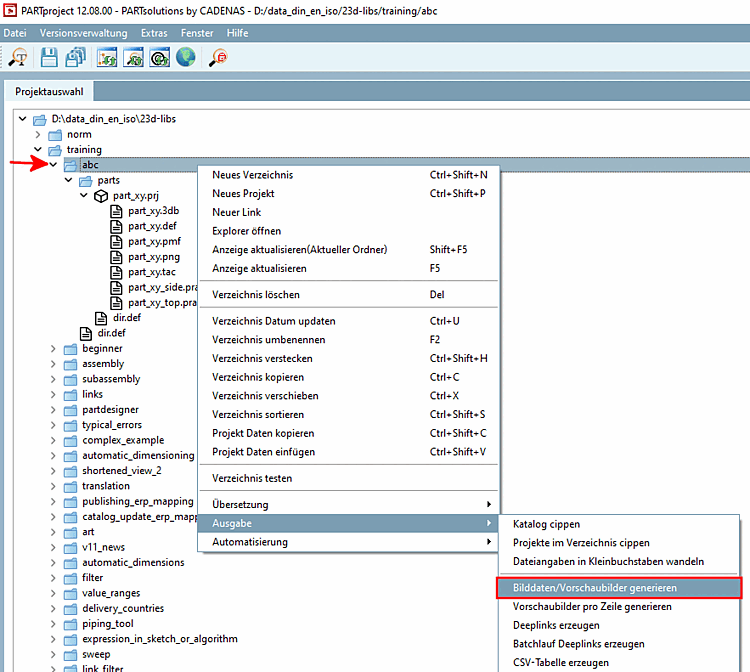The height and width of the screenshot is (672, 750).
Task: Click the globe toolbar icon
Action: (x=186, y=57)
